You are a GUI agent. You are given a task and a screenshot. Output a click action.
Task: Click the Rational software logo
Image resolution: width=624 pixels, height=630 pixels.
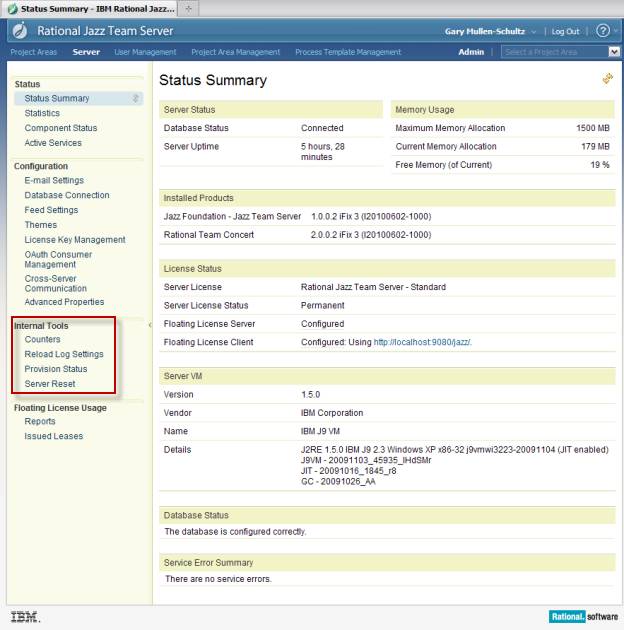pyautogui.click(x=583, y=617)
